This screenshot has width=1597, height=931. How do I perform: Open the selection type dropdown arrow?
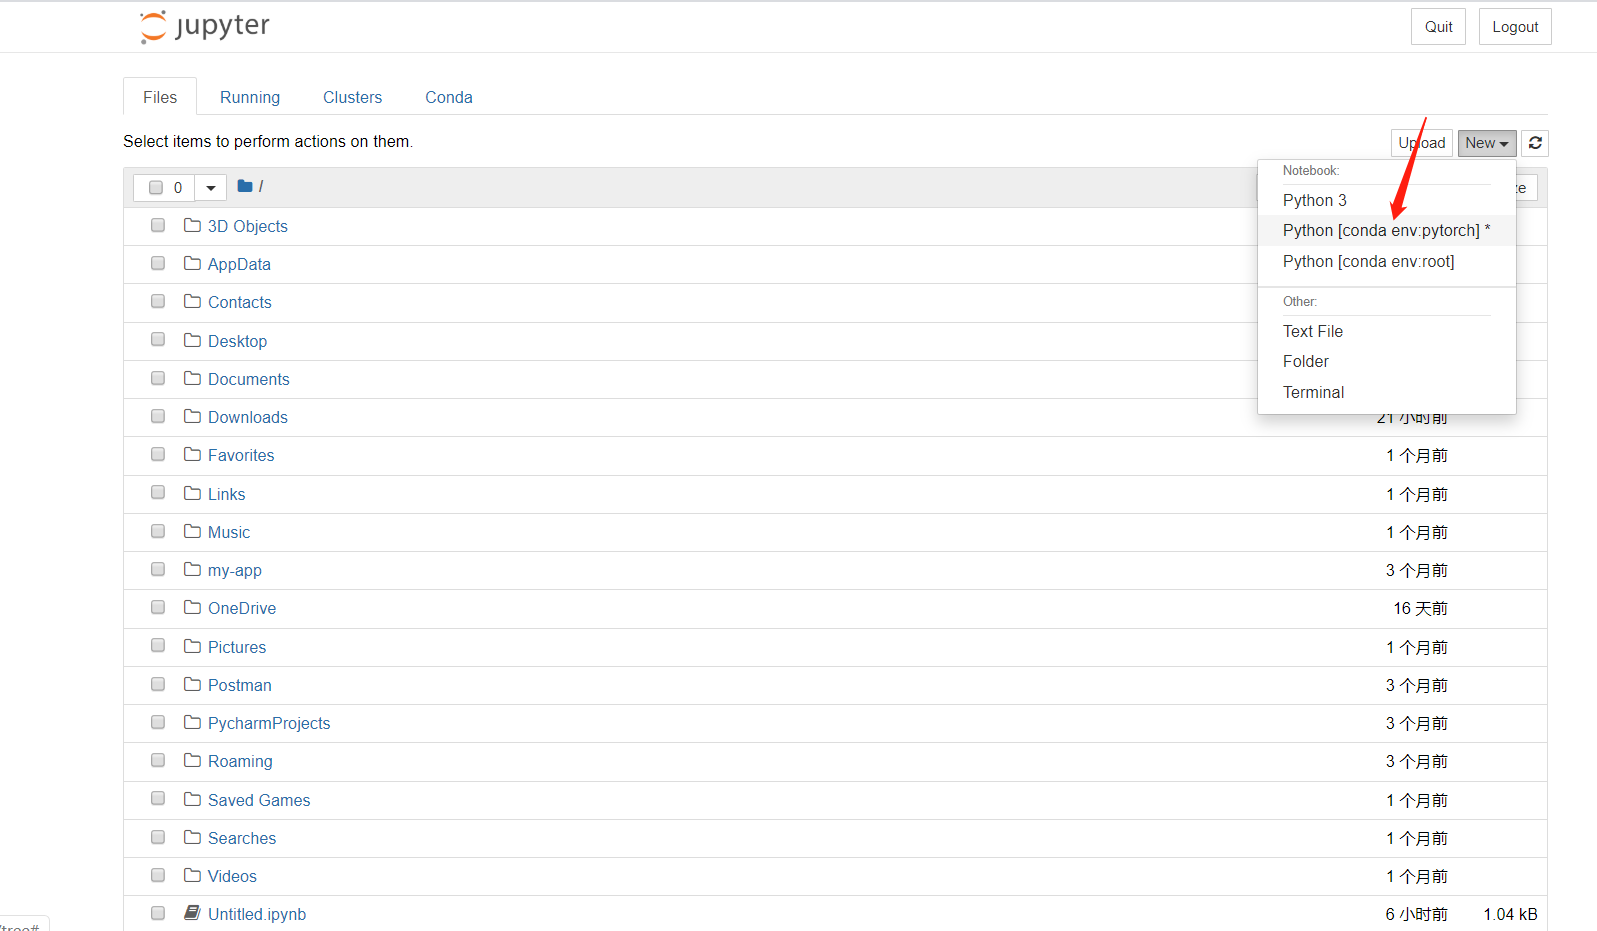pyautogui.click(x=210, y=188)
